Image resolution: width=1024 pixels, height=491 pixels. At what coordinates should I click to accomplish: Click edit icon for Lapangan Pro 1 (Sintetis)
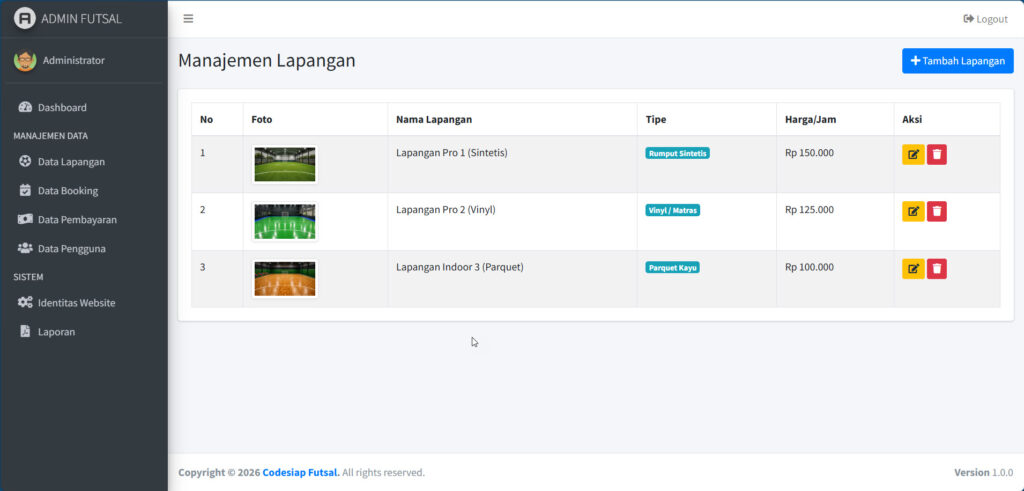tap(913, 155)
